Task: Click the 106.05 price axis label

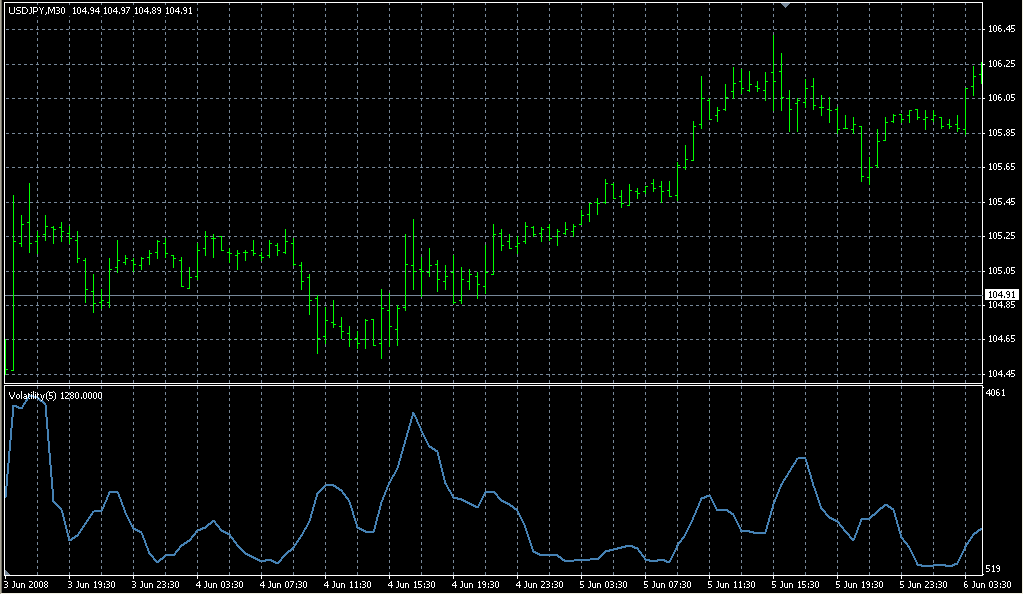Action: coord(1001,98)
